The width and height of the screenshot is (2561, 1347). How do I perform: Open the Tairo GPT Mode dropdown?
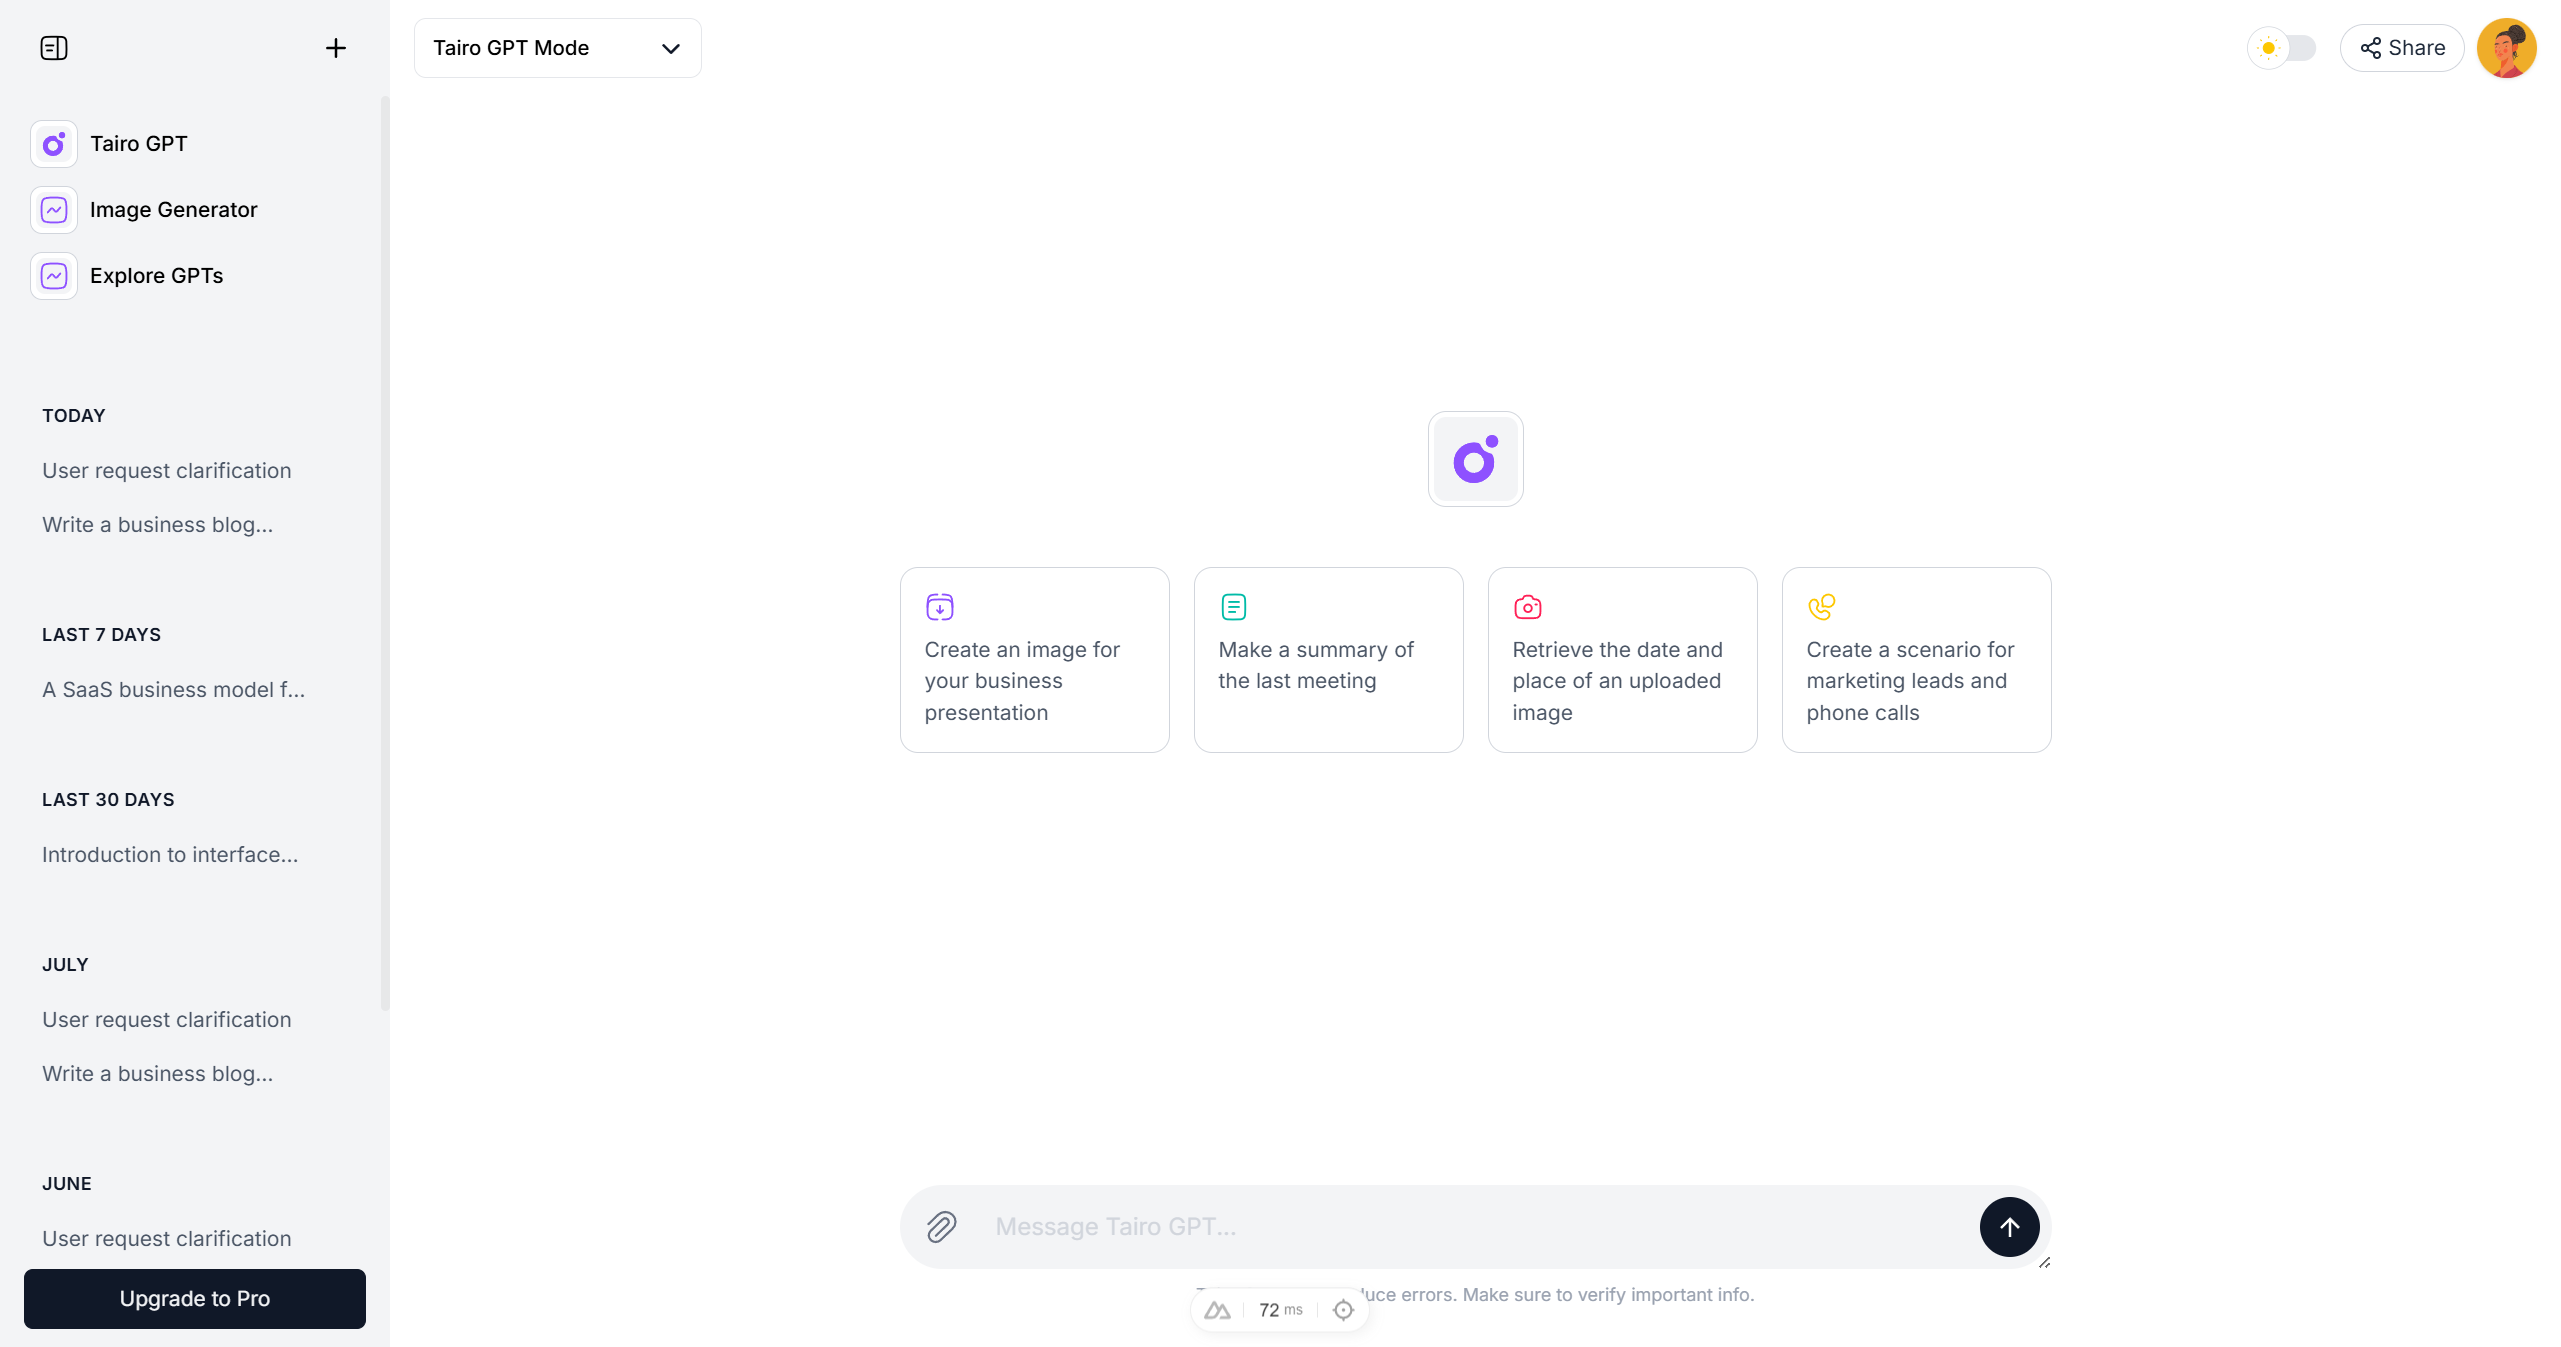click(x=556, y=47)
